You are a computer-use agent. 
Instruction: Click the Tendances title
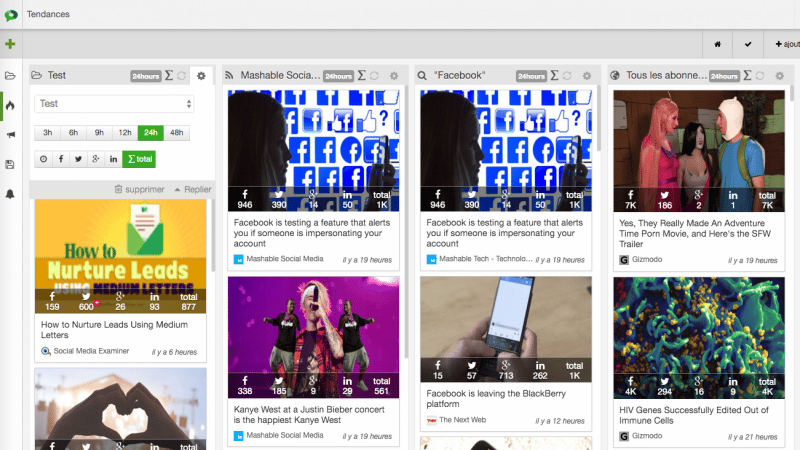click(x=48, y=14)
